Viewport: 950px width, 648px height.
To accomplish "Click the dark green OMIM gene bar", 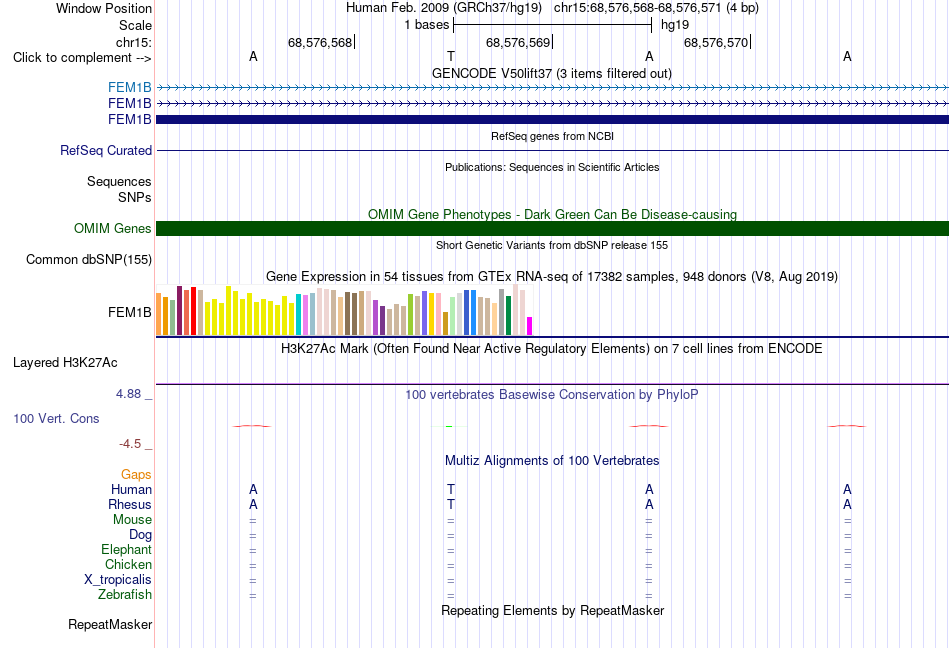I will coord(553,228).
